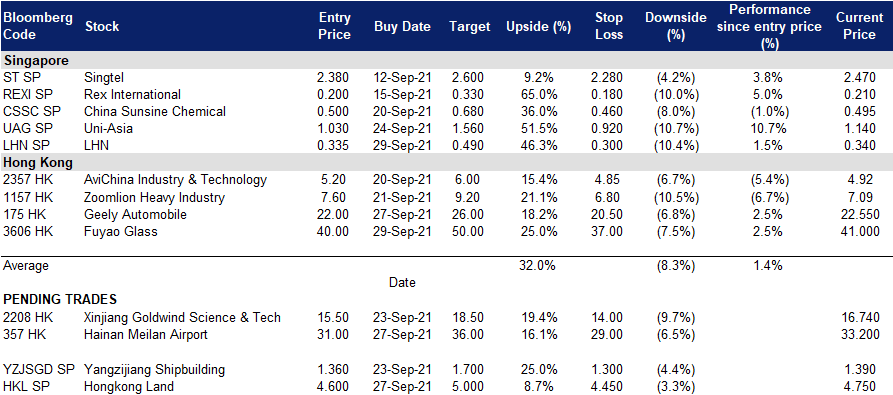Viewport: 893px width, 395px height.
Task: Click the REXI SP Bloomberg code cell
Action: (x=27, y=94)
